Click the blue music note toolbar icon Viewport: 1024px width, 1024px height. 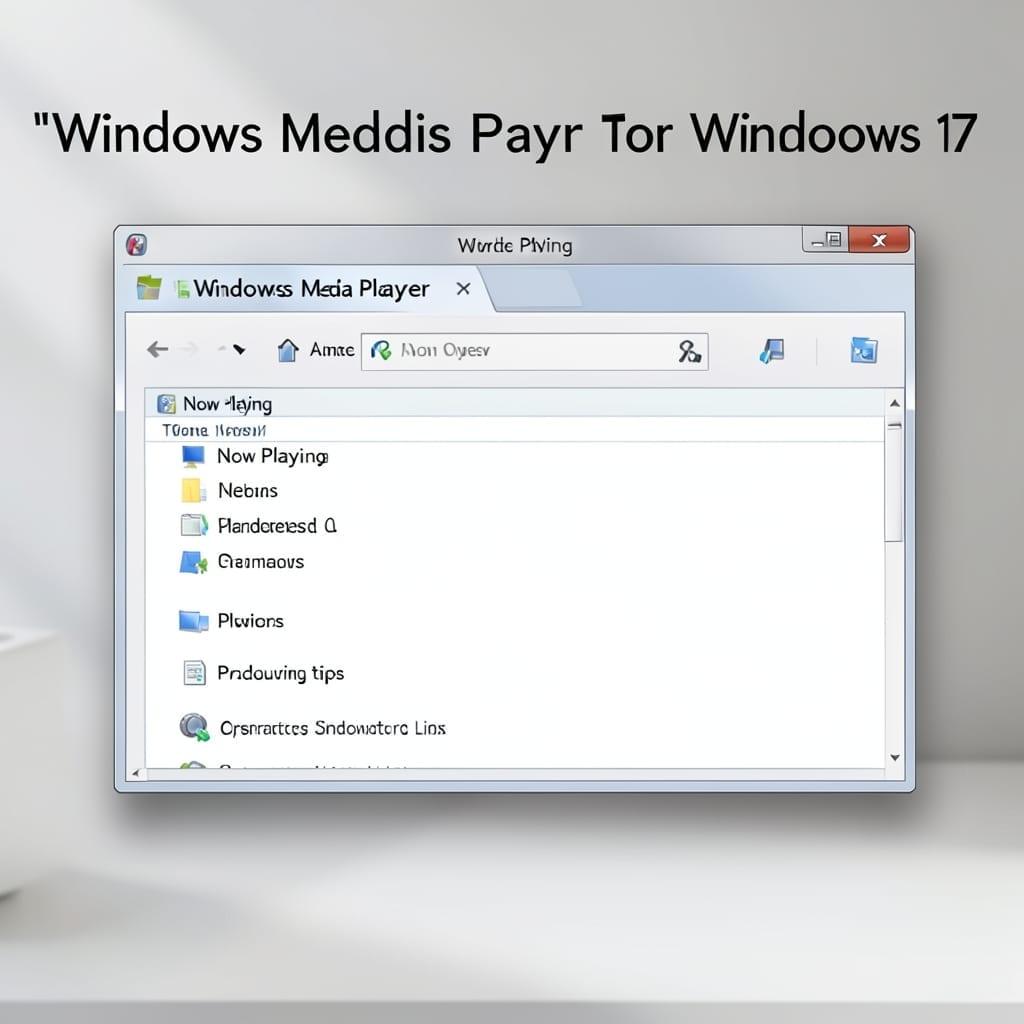coord(772,351)
